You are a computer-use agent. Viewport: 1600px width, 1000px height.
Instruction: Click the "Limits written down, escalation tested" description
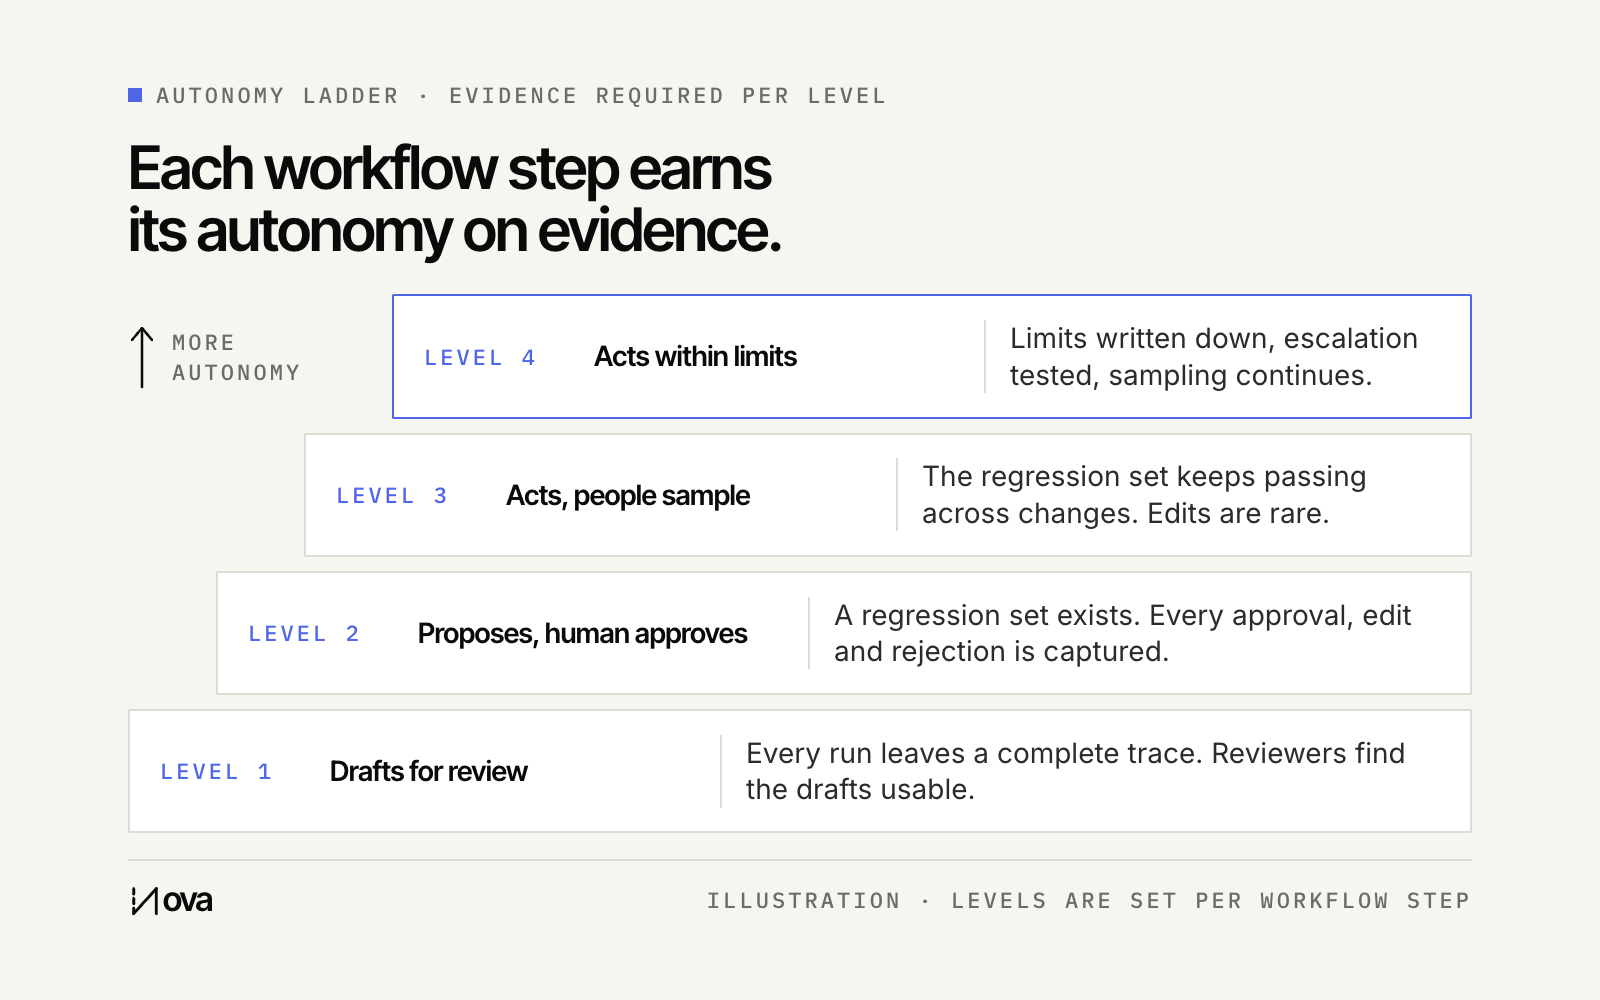click(1214, 357)
